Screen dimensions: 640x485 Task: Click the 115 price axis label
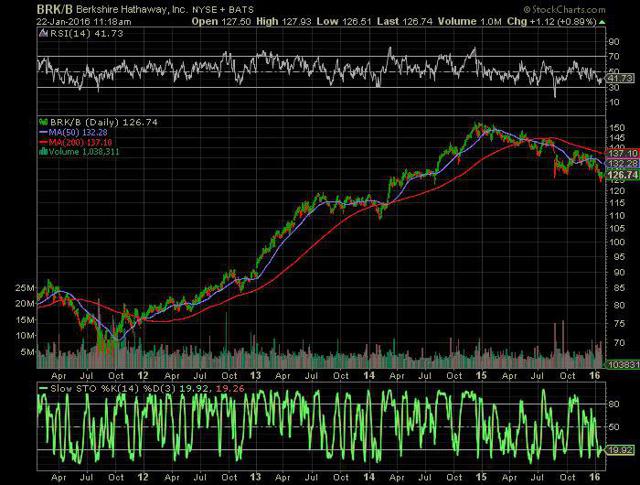pyautogui.click(x=617, y=202)
